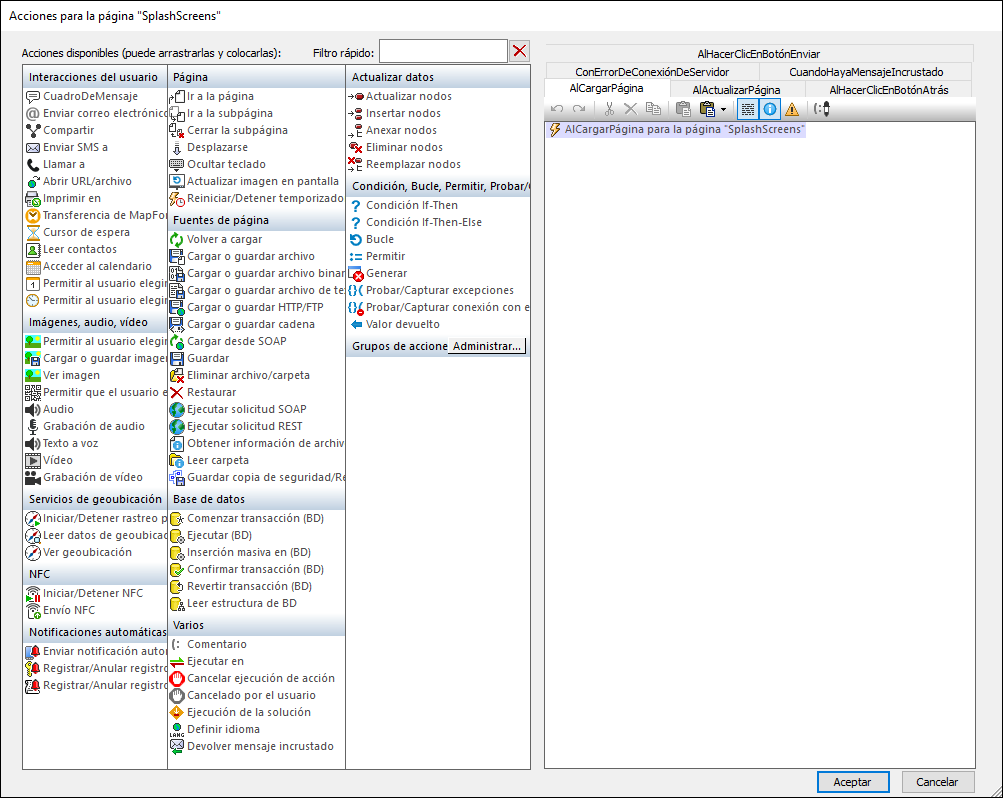Click the Volver a cargar action

(x=224, y=239)
